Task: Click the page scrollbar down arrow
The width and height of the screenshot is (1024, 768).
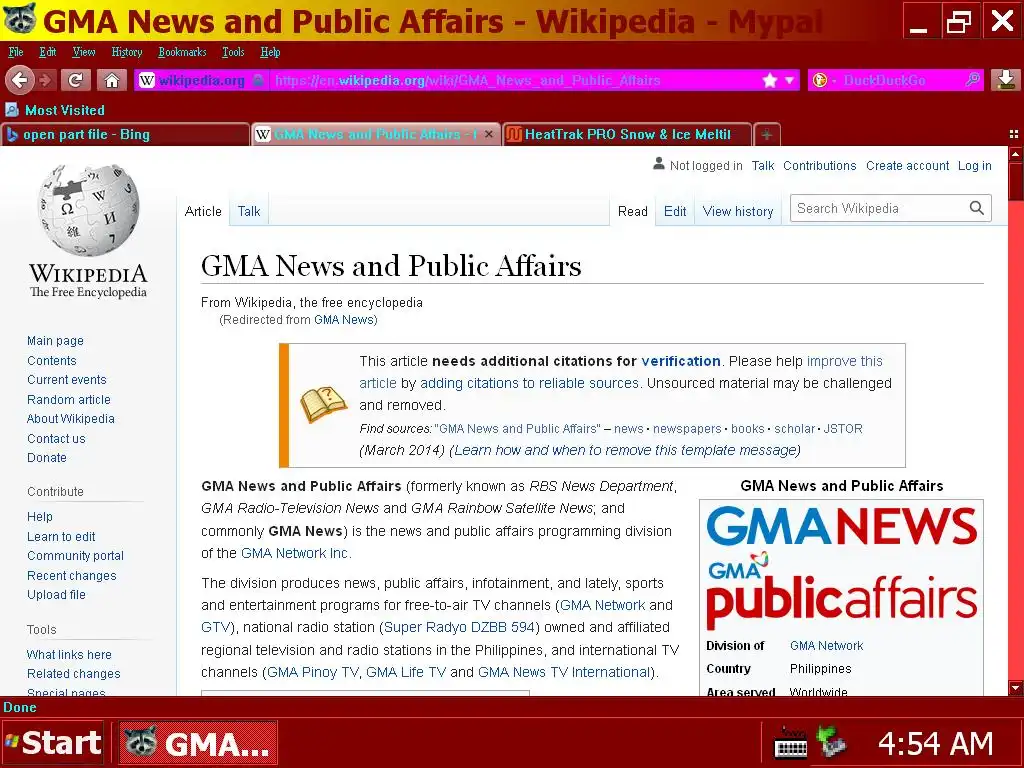Action: click(x=1016, y=688)
